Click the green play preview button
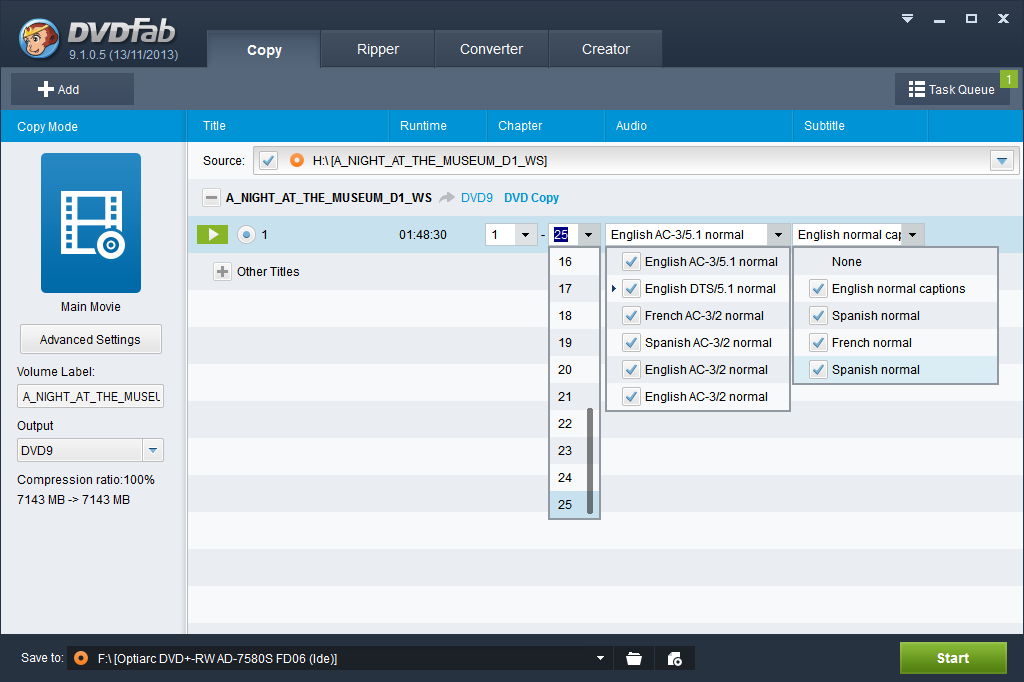Screen dimensions: 1024x682 212,235
